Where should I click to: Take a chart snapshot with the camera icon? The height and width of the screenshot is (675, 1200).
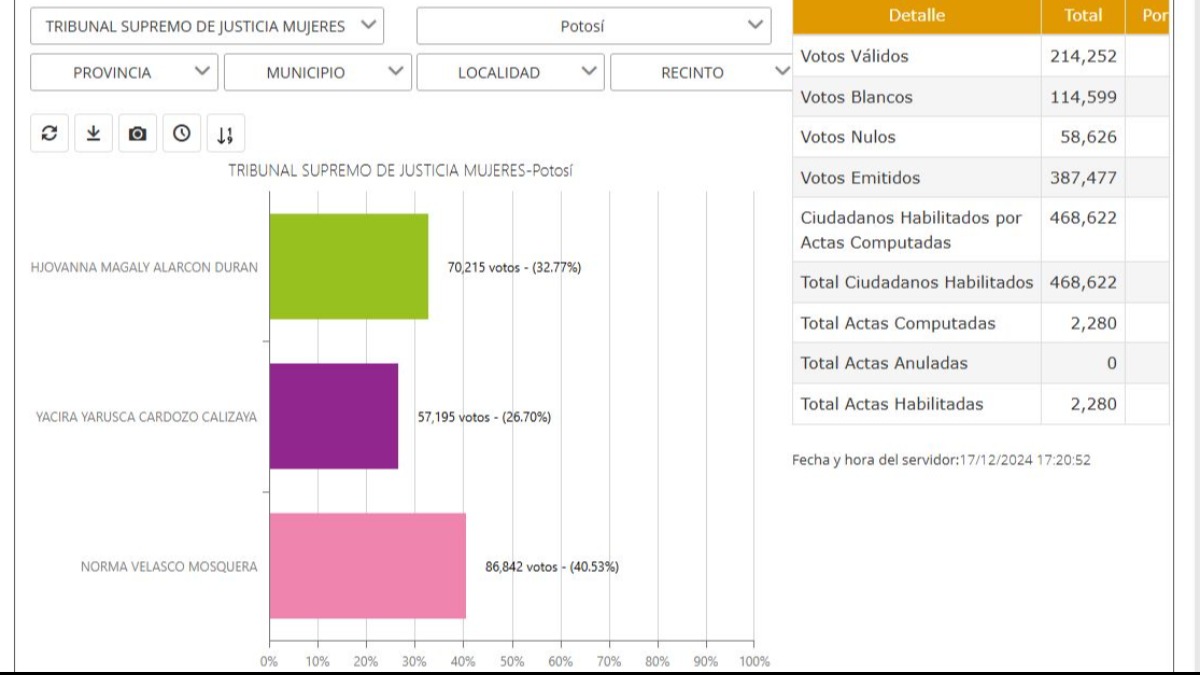pyautogui.click(x=137, y=133)
